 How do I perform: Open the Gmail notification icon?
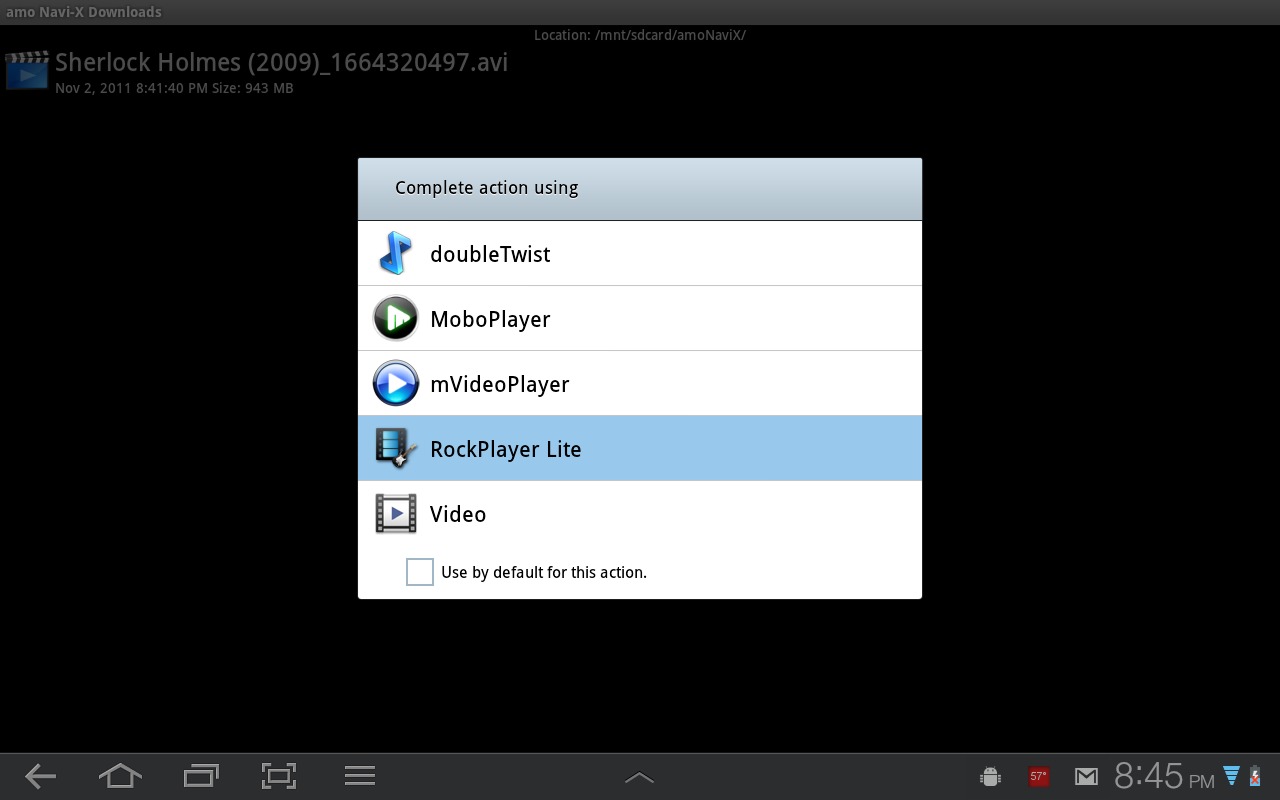1086,776
